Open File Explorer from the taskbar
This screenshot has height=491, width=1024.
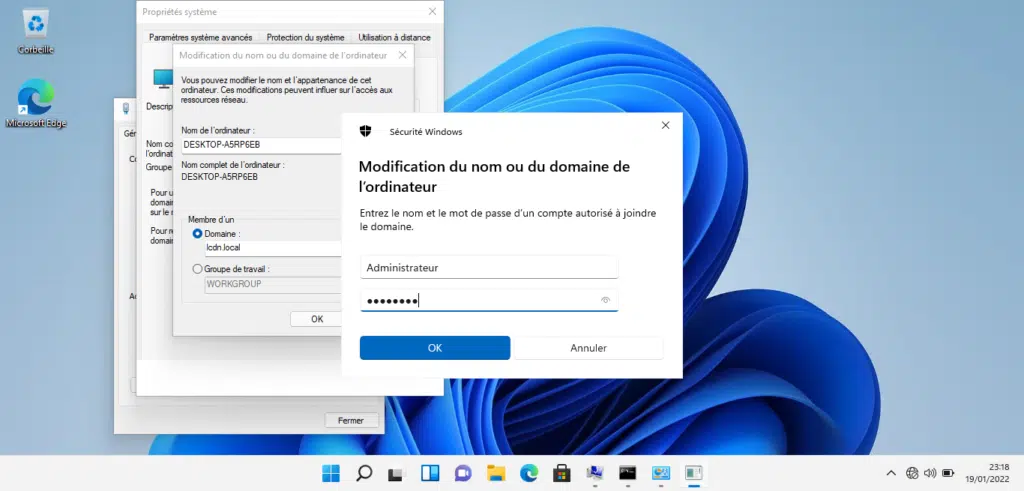[496, 473]
